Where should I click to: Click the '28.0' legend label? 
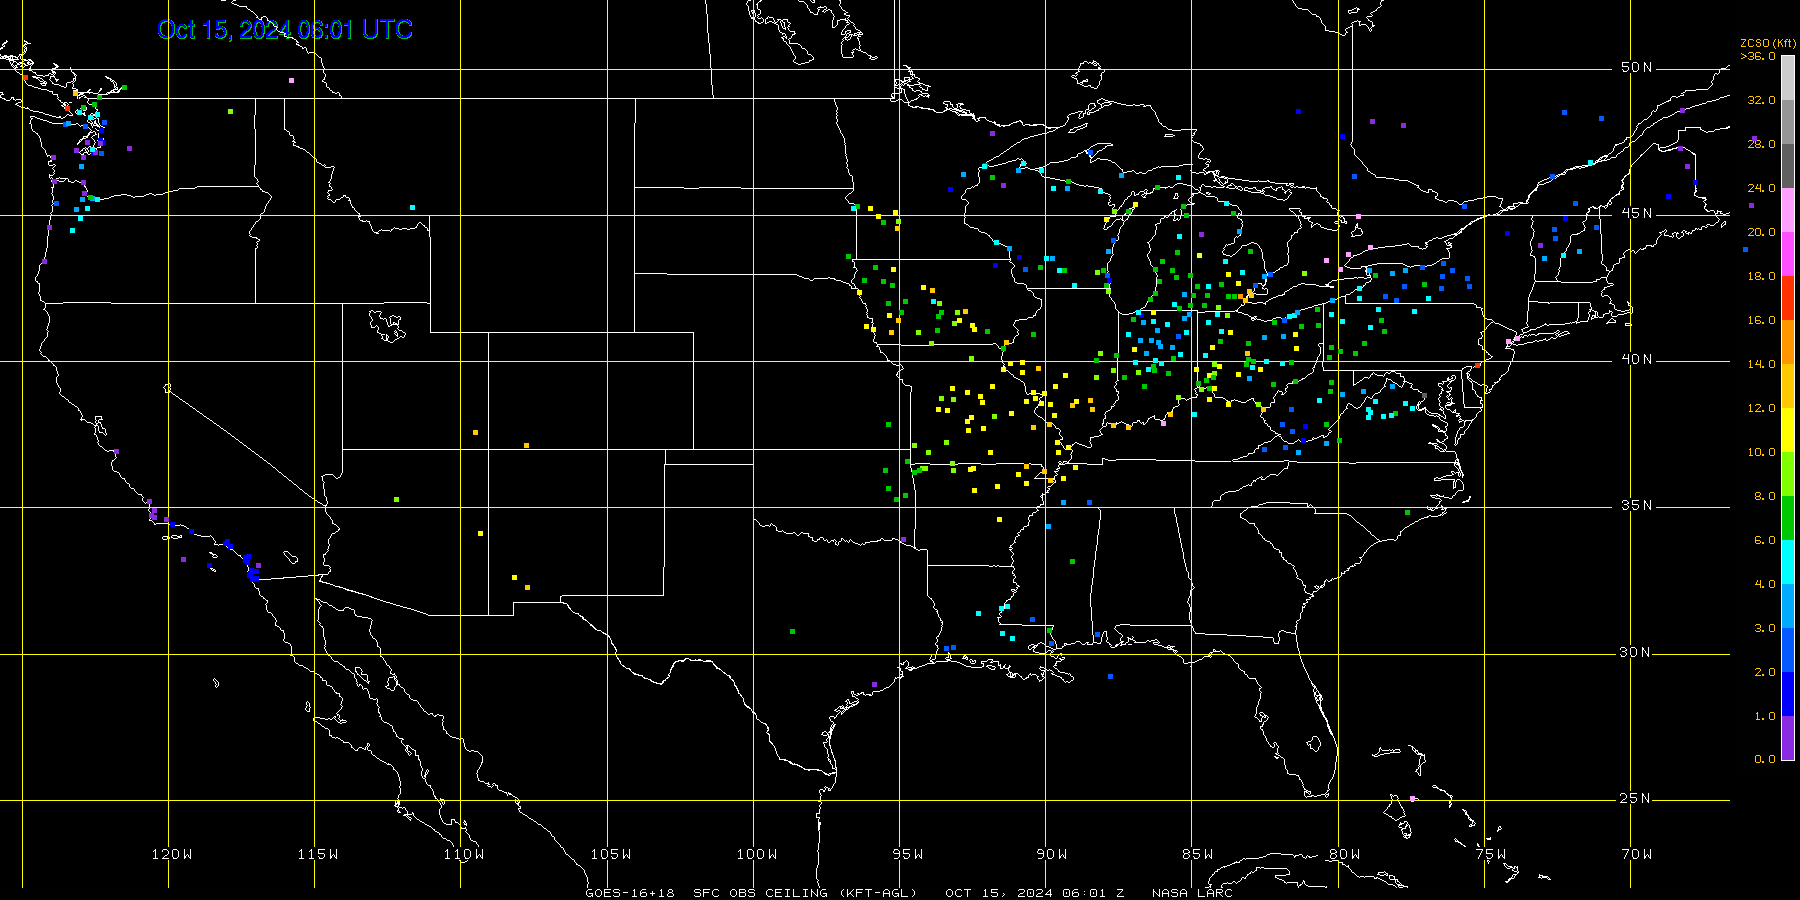click(x=1762, y=144)
